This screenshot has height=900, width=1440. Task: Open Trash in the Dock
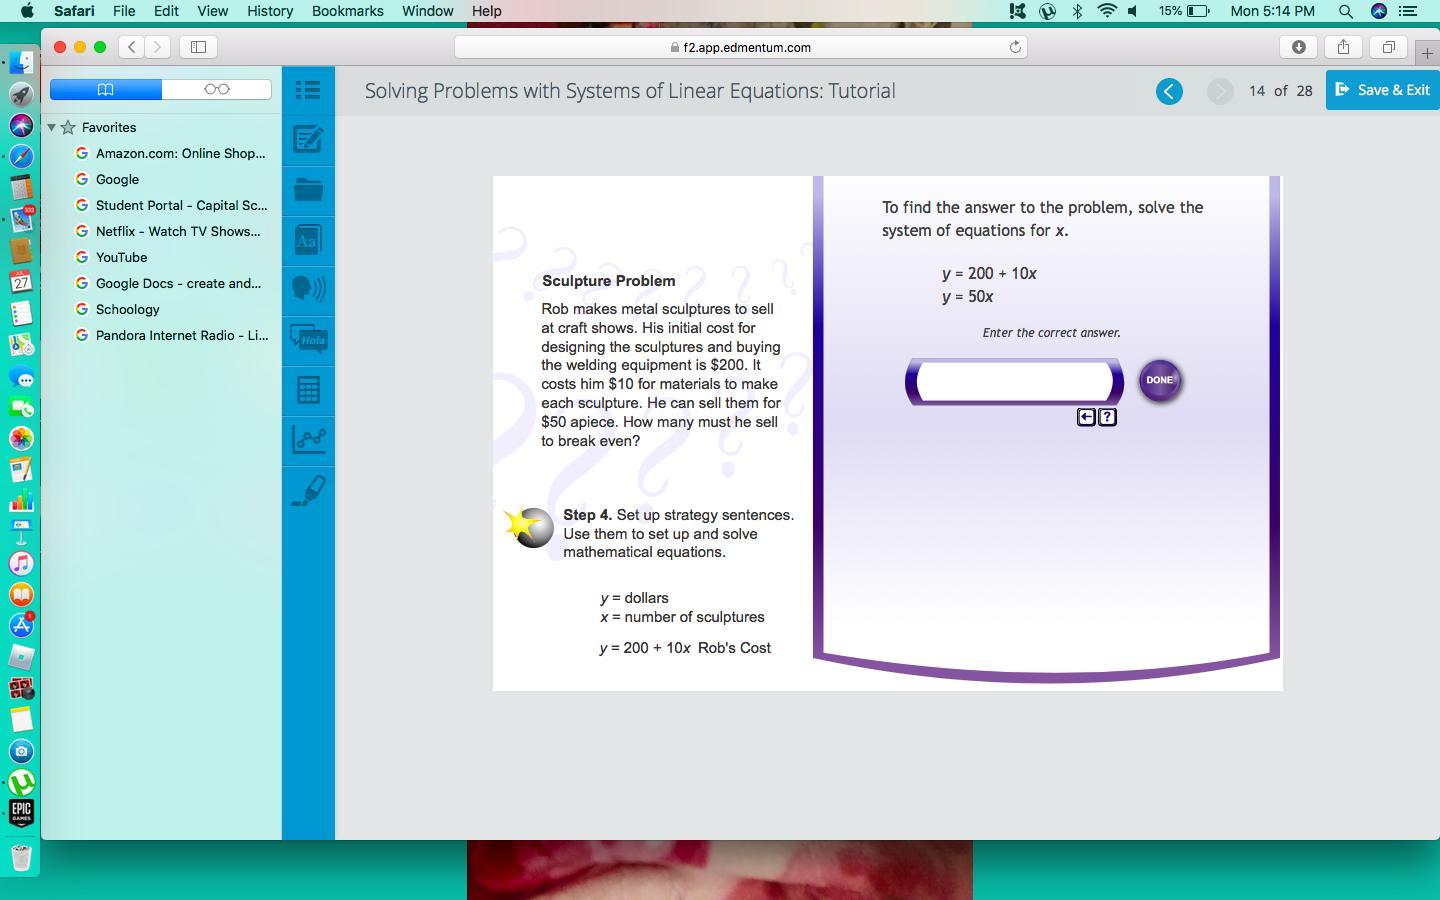[x=21, y=857]
